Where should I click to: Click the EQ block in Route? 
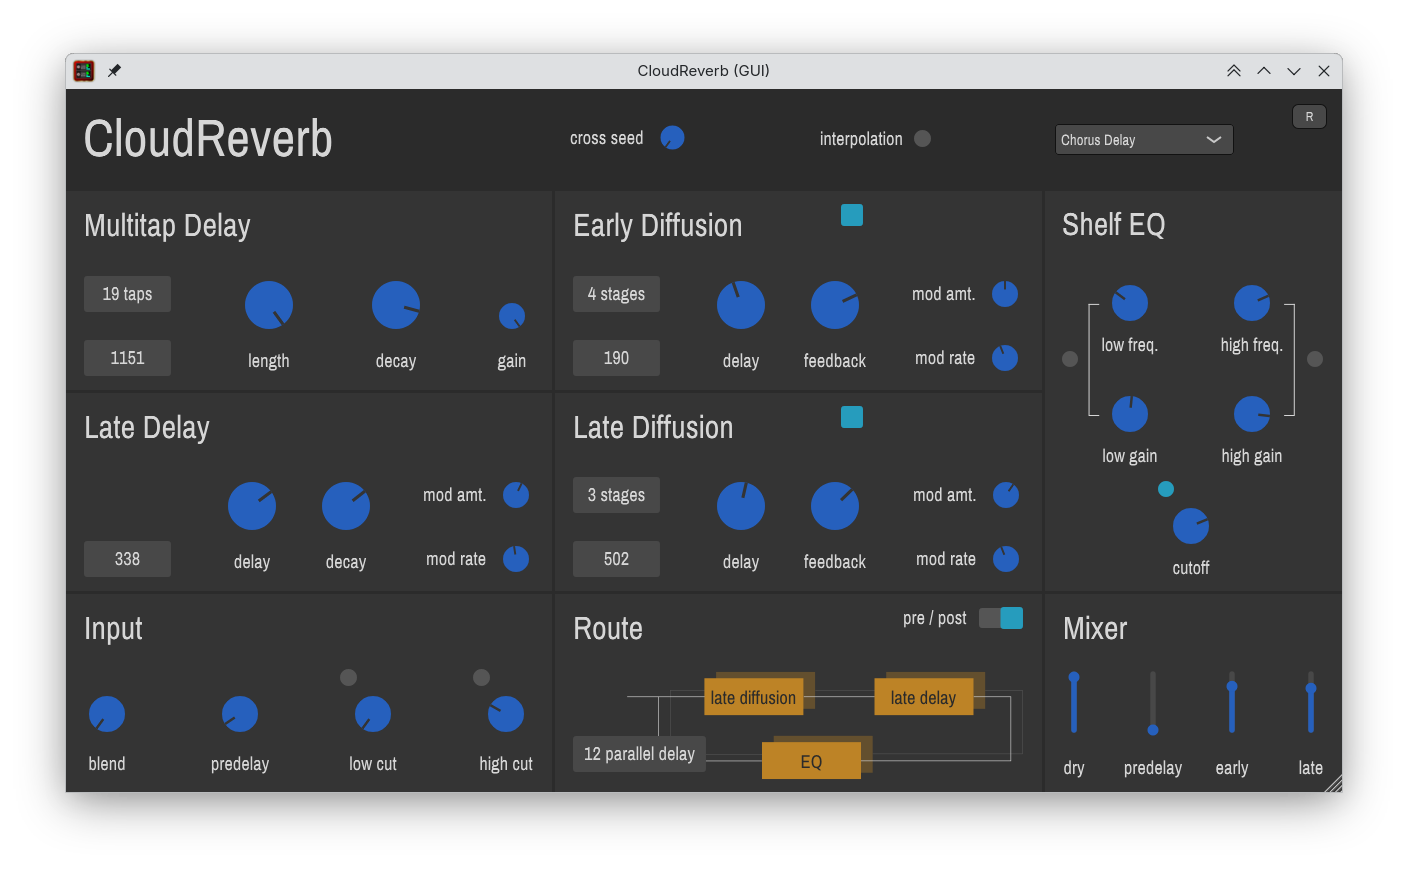[811, 761]
